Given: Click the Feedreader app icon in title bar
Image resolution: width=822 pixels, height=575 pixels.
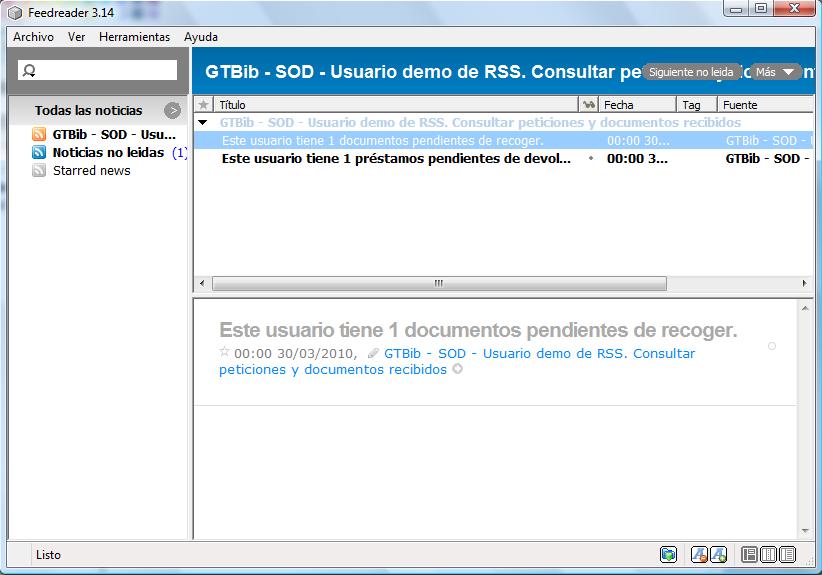Looking at the screenshot, I should [15, 12].
